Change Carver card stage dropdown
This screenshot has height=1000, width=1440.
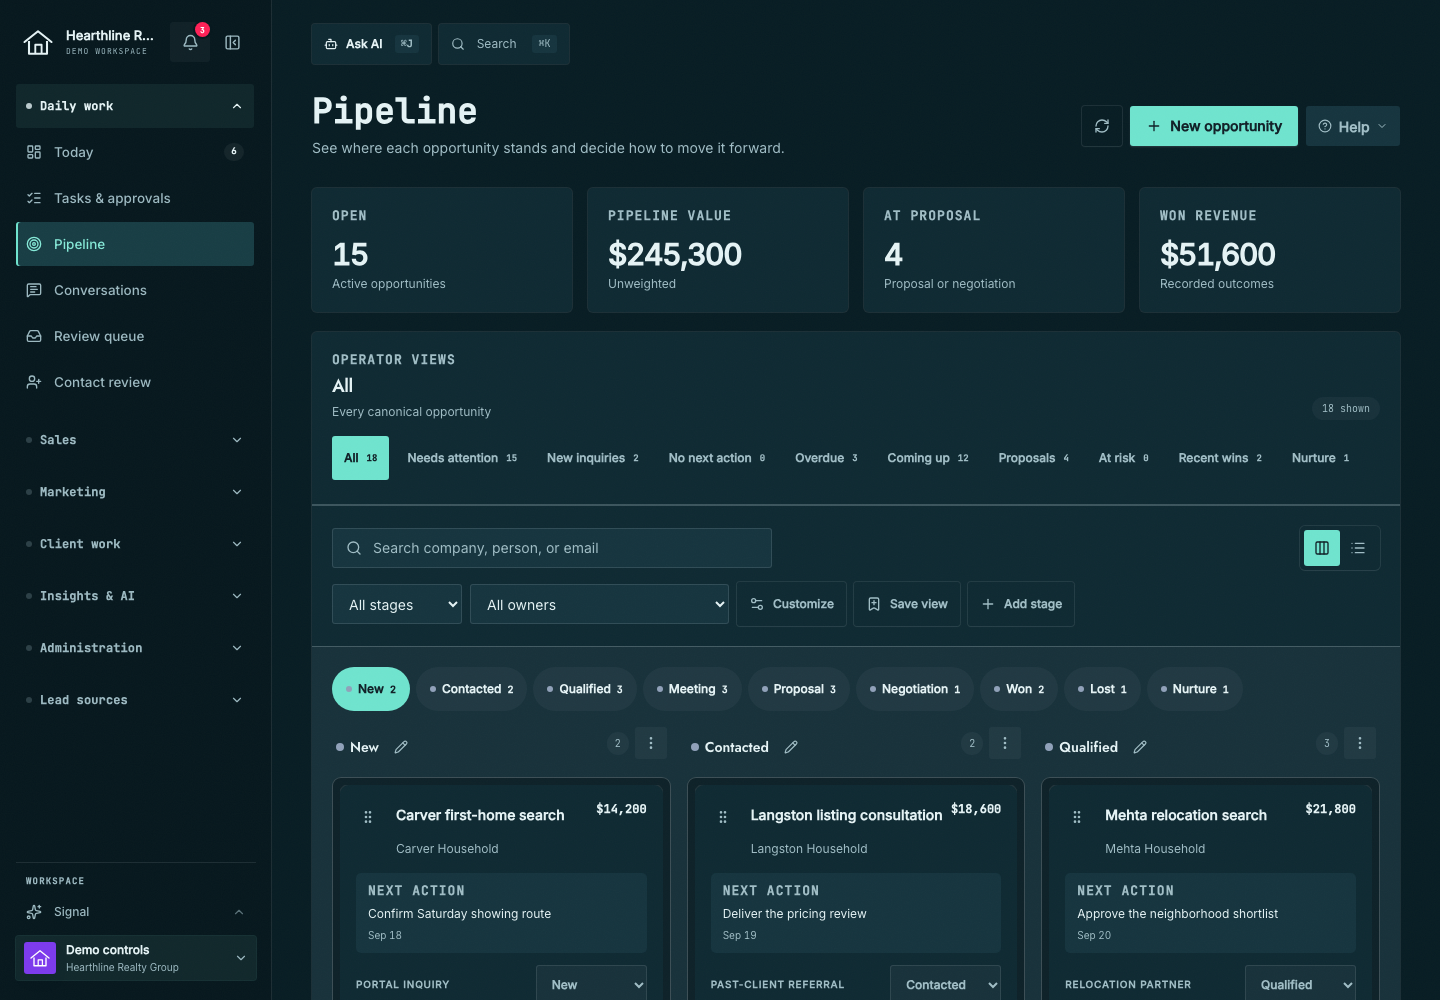(x=591, y=984)
